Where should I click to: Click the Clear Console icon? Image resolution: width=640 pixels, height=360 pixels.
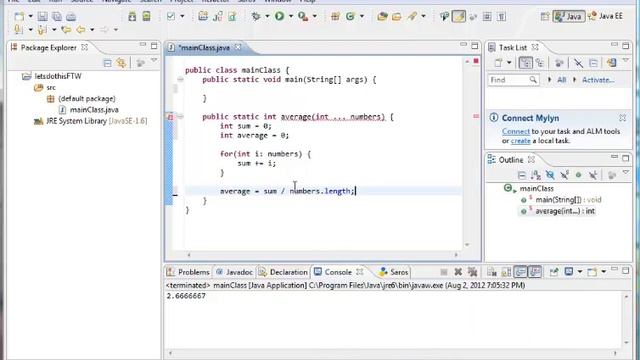tap(492, 272)
